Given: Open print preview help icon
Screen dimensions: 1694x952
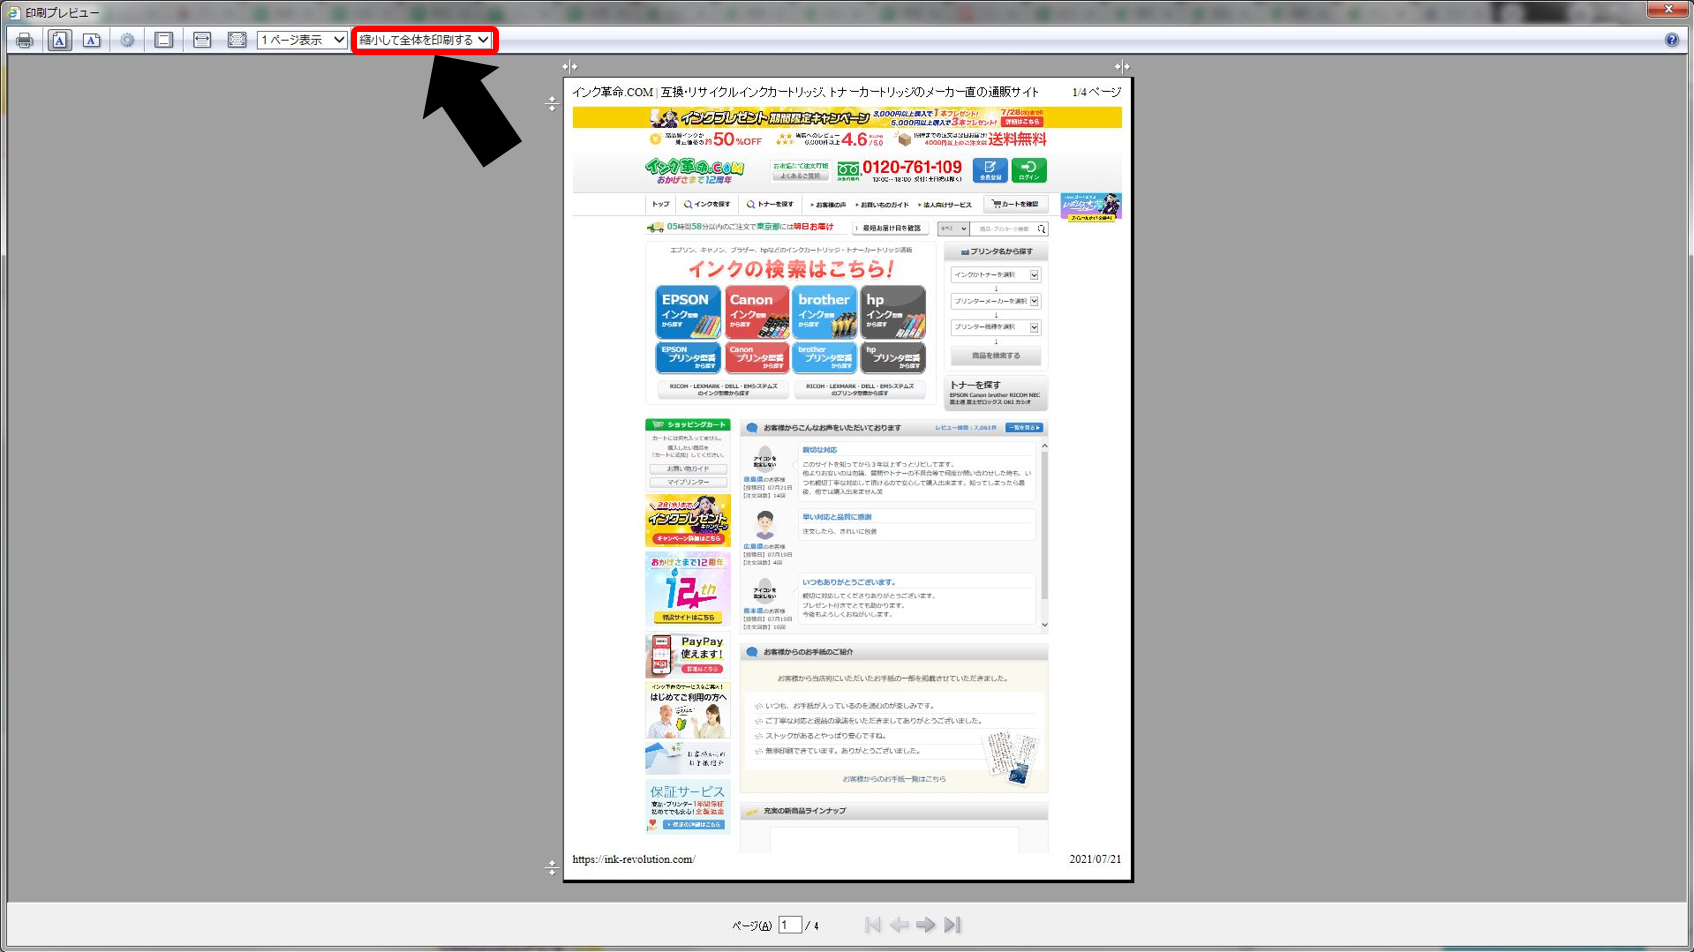Looking at the screenshot, I should (x=1672, y=40).
